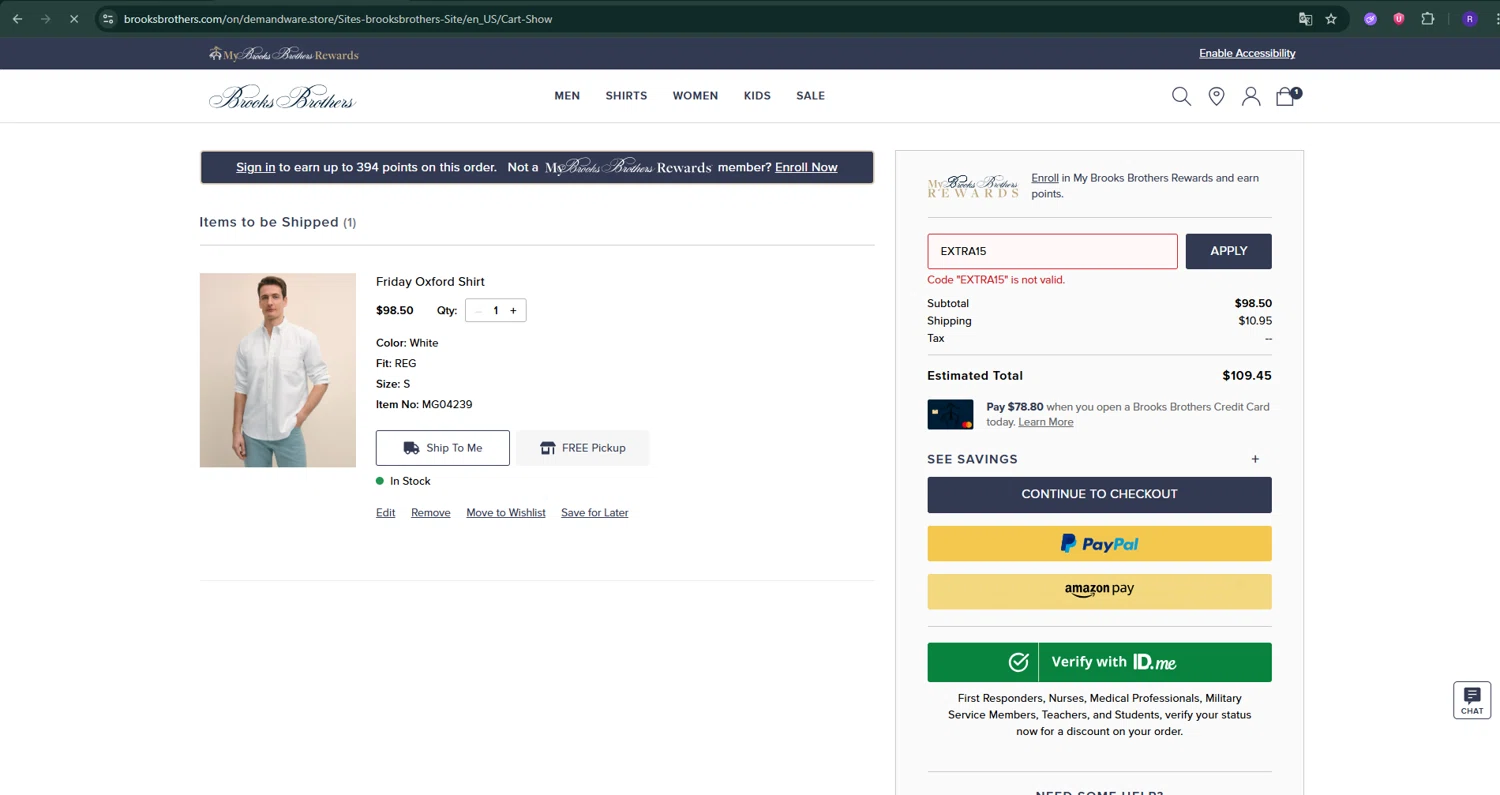Stop page loading with the X button
The height and width of the screenshot is (795, 1500).
(73, 19)
